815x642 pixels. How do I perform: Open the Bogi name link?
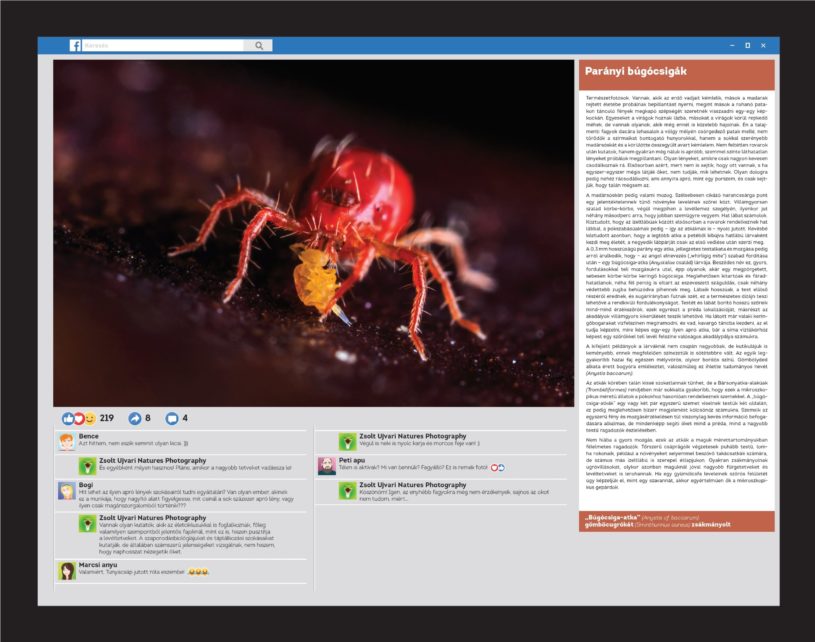[86, 485]
